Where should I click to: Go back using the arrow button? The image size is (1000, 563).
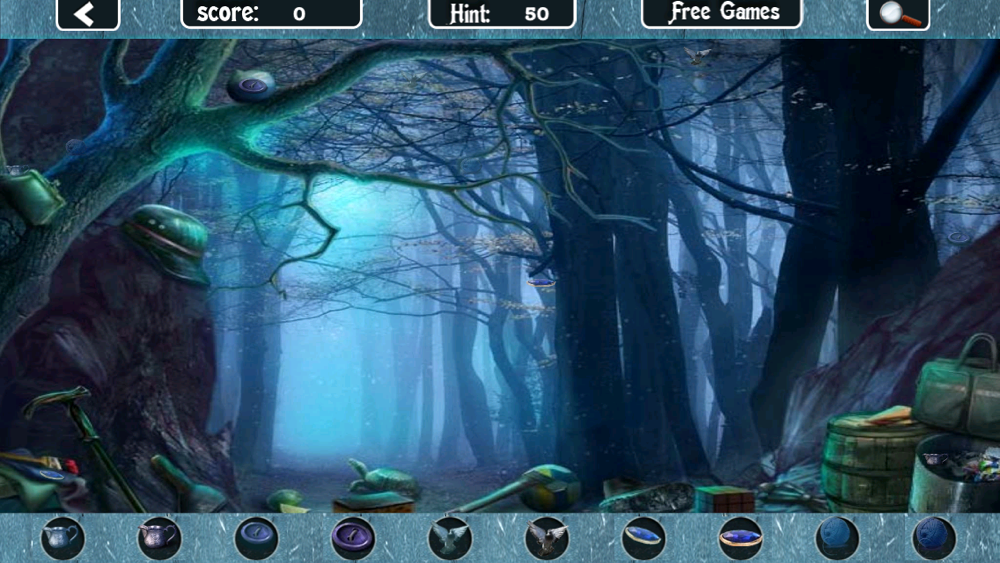tap(88, 14)
